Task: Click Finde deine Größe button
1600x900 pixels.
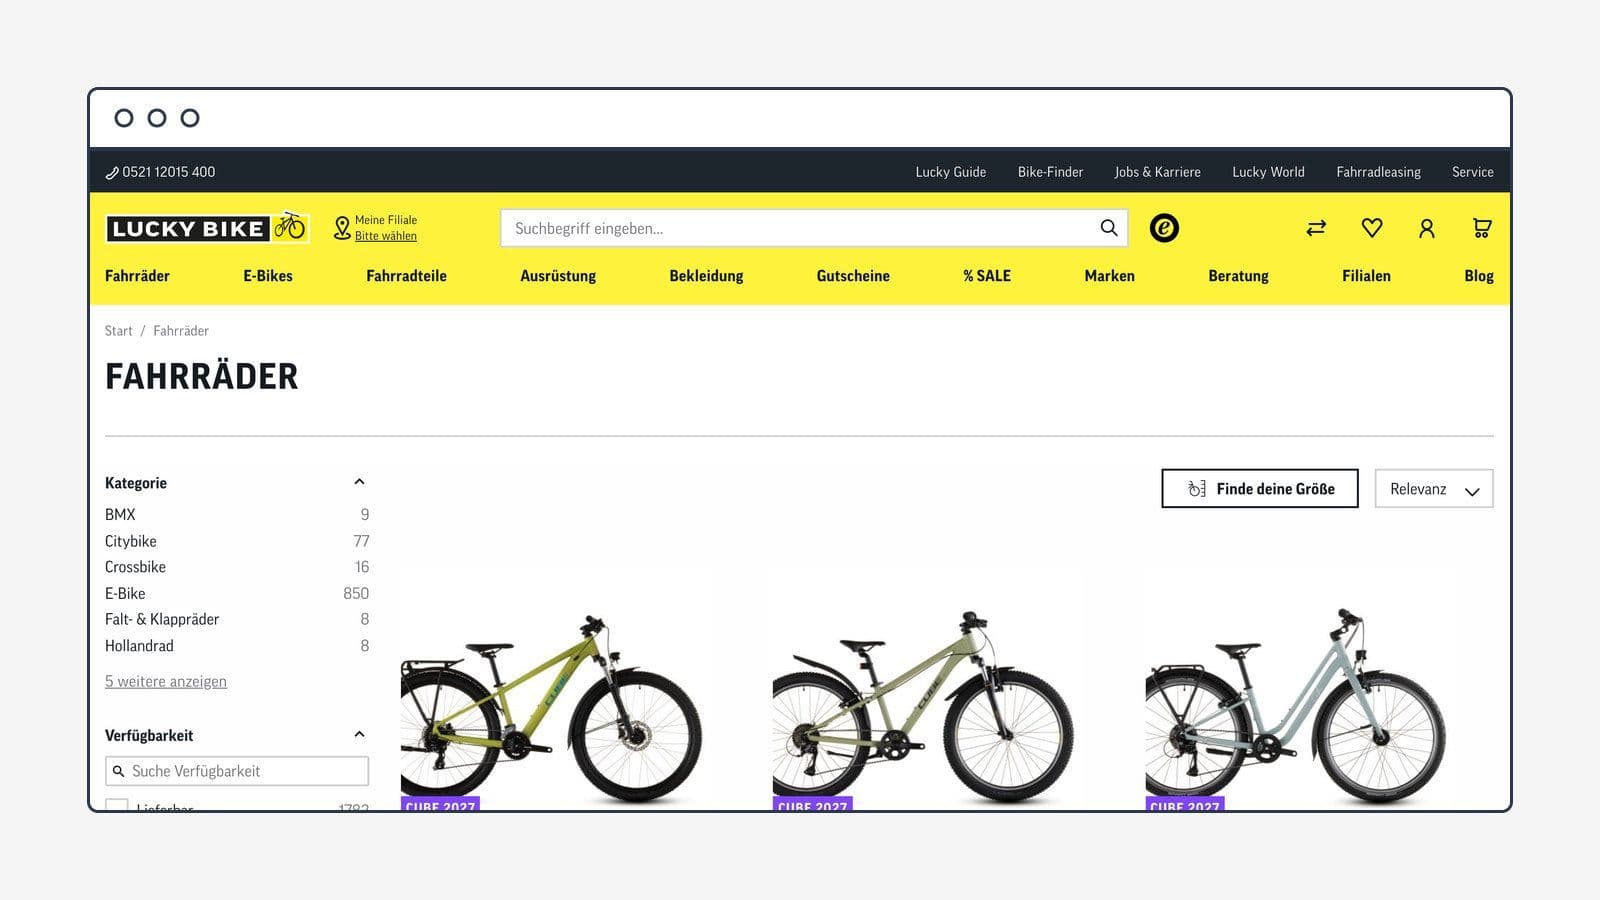Action: (1260, 489)
